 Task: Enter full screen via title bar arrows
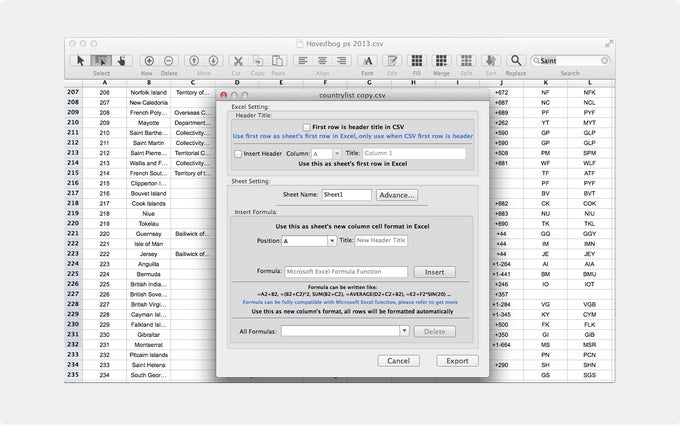click(x=609, y=43)
